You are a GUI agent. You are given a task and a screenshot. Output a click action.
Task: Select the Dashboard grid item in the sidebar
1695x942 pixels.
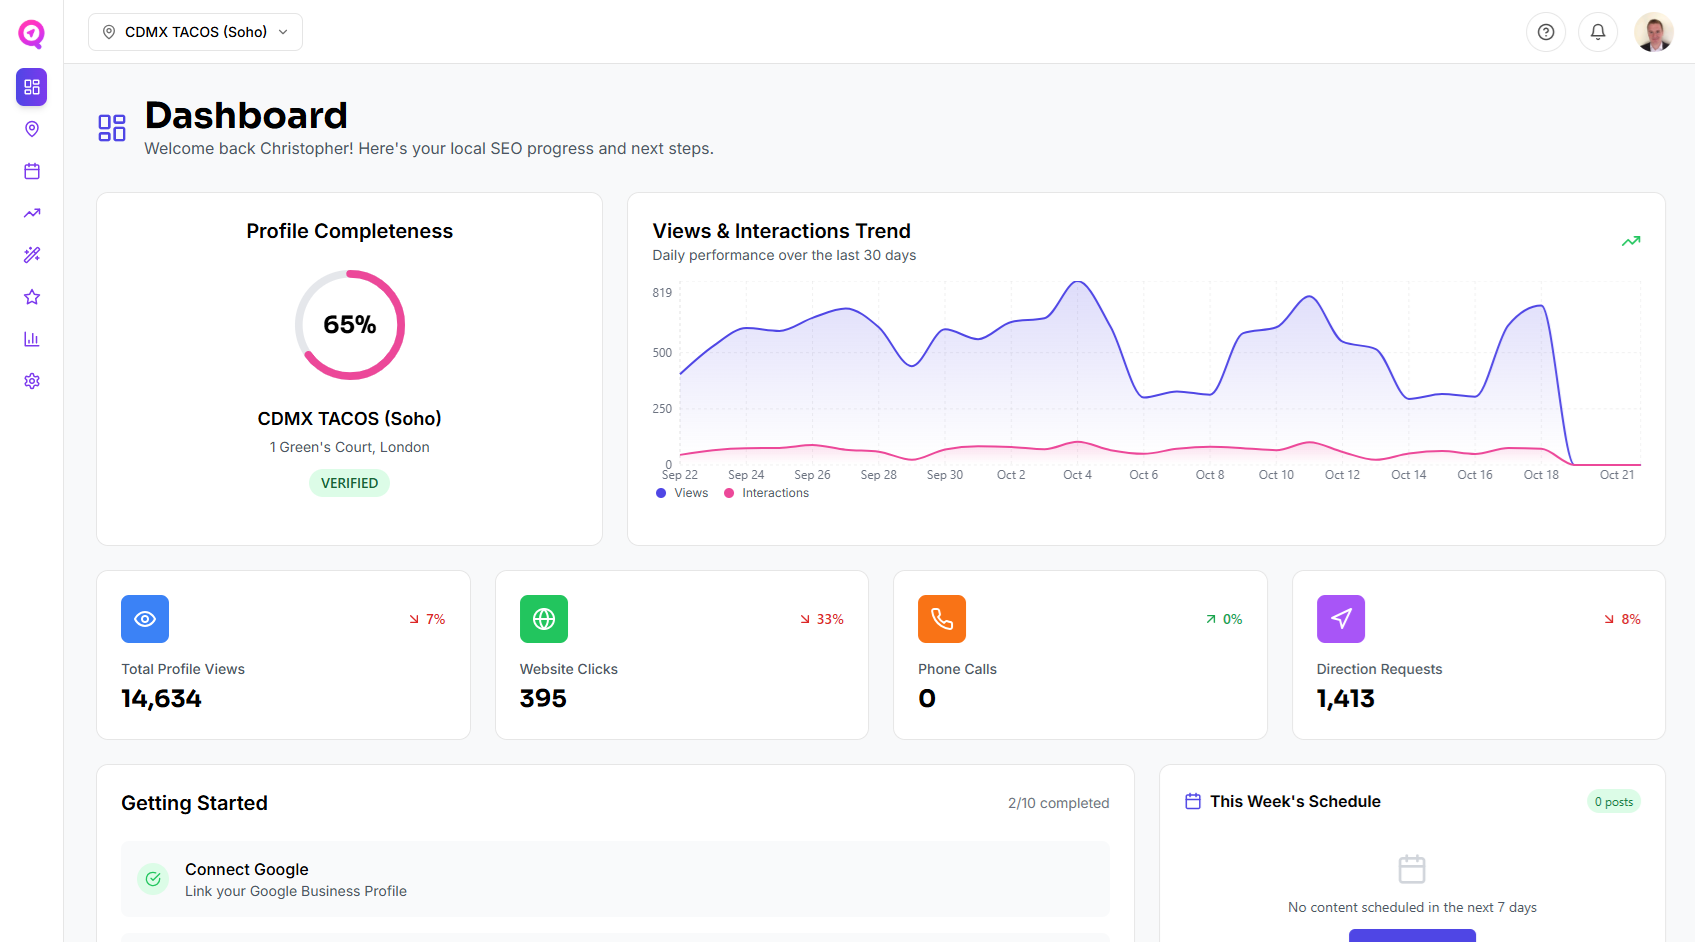pyautogui.click(x=31, y=87)
